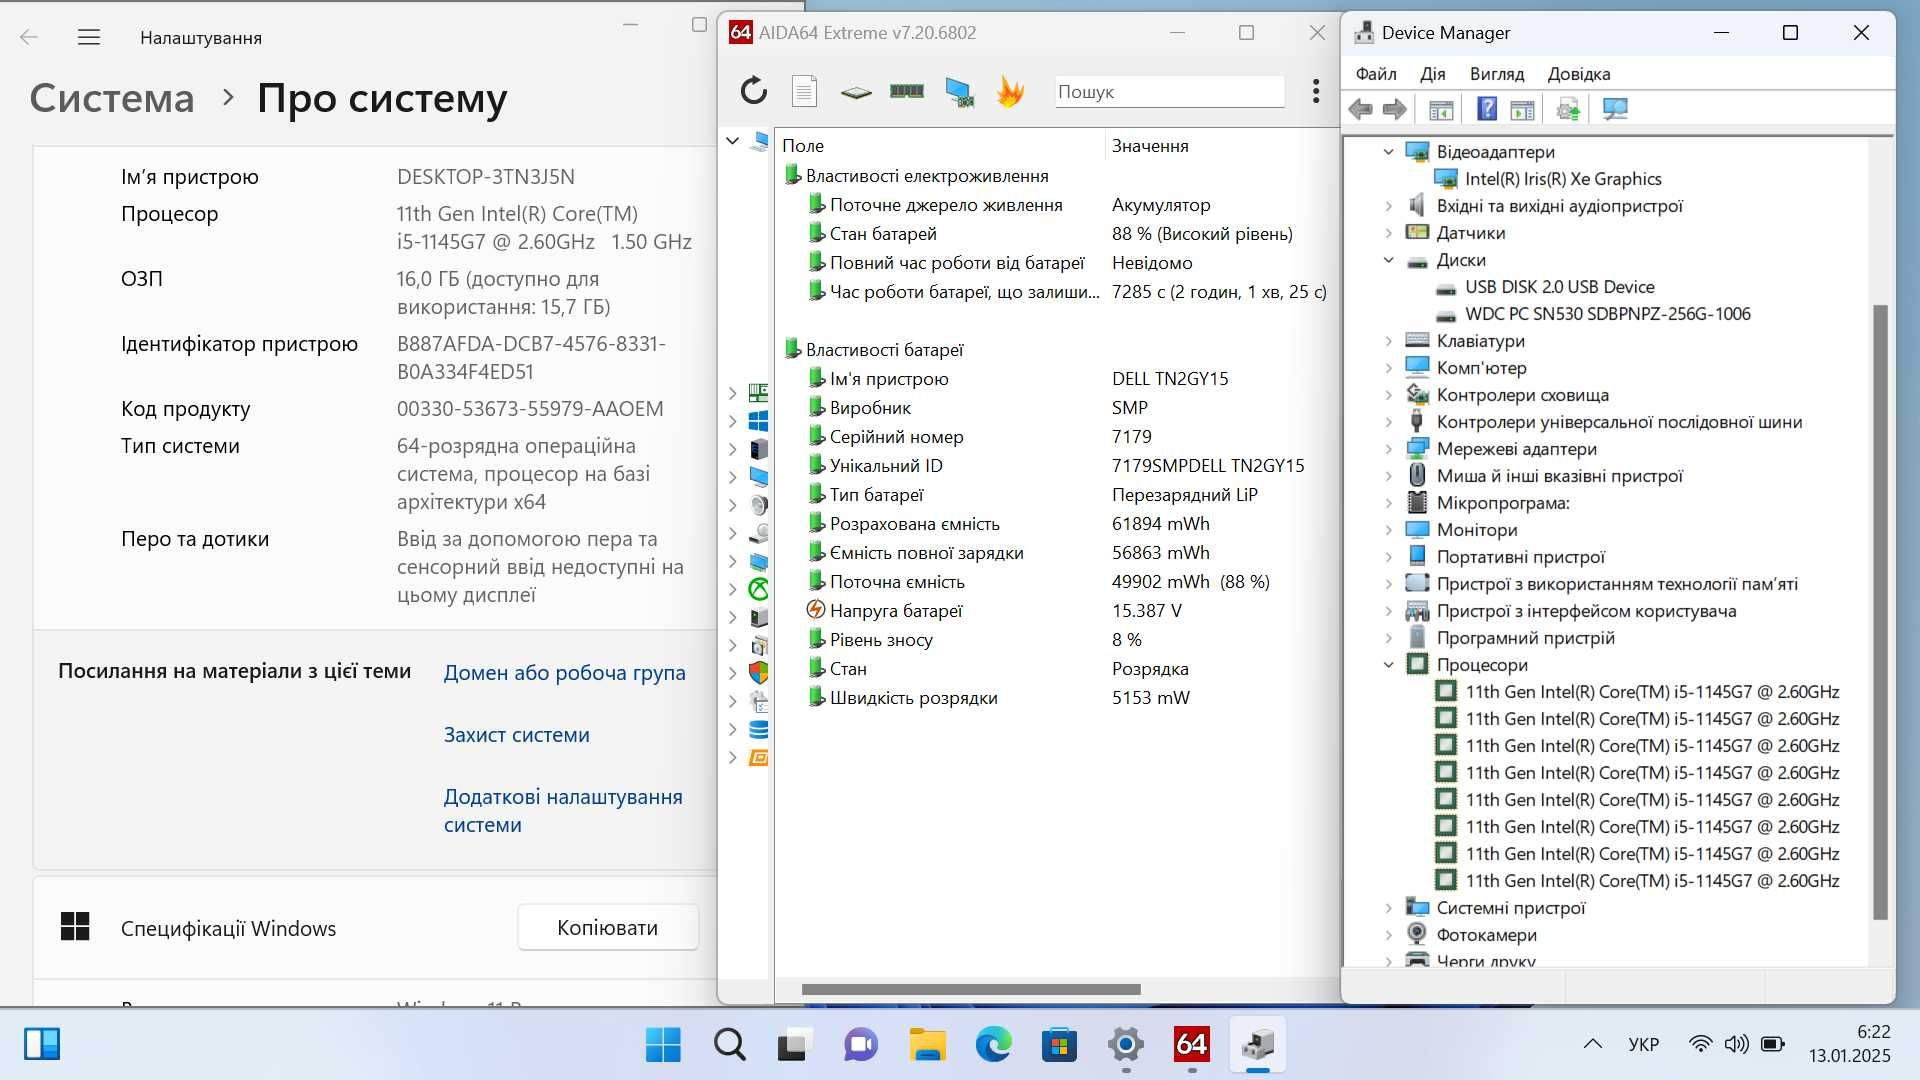
Task: Toggle action pane icon in Device Manager toolbar
Action: coord(1522,109)
